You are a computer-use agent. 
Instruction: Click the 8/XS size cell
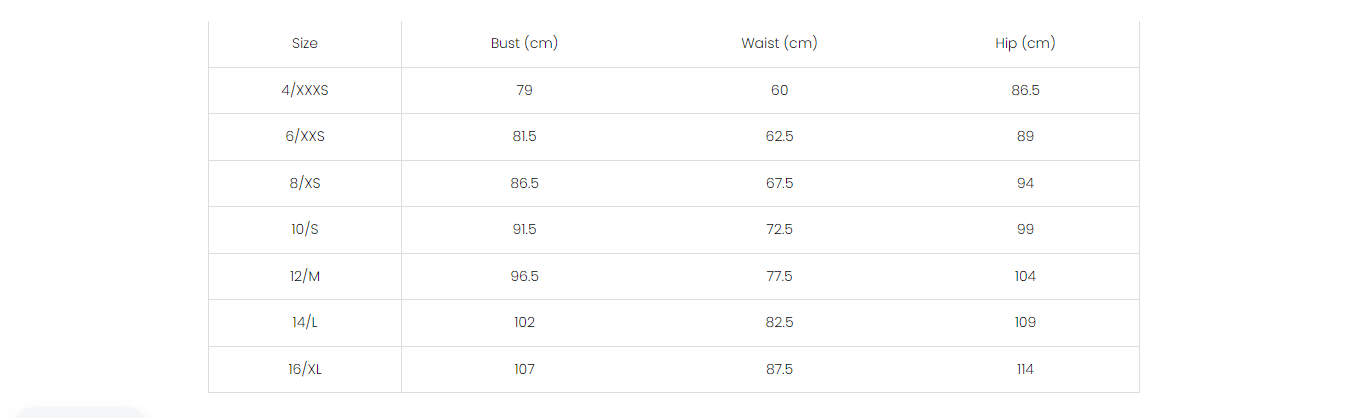coord(305,183)
